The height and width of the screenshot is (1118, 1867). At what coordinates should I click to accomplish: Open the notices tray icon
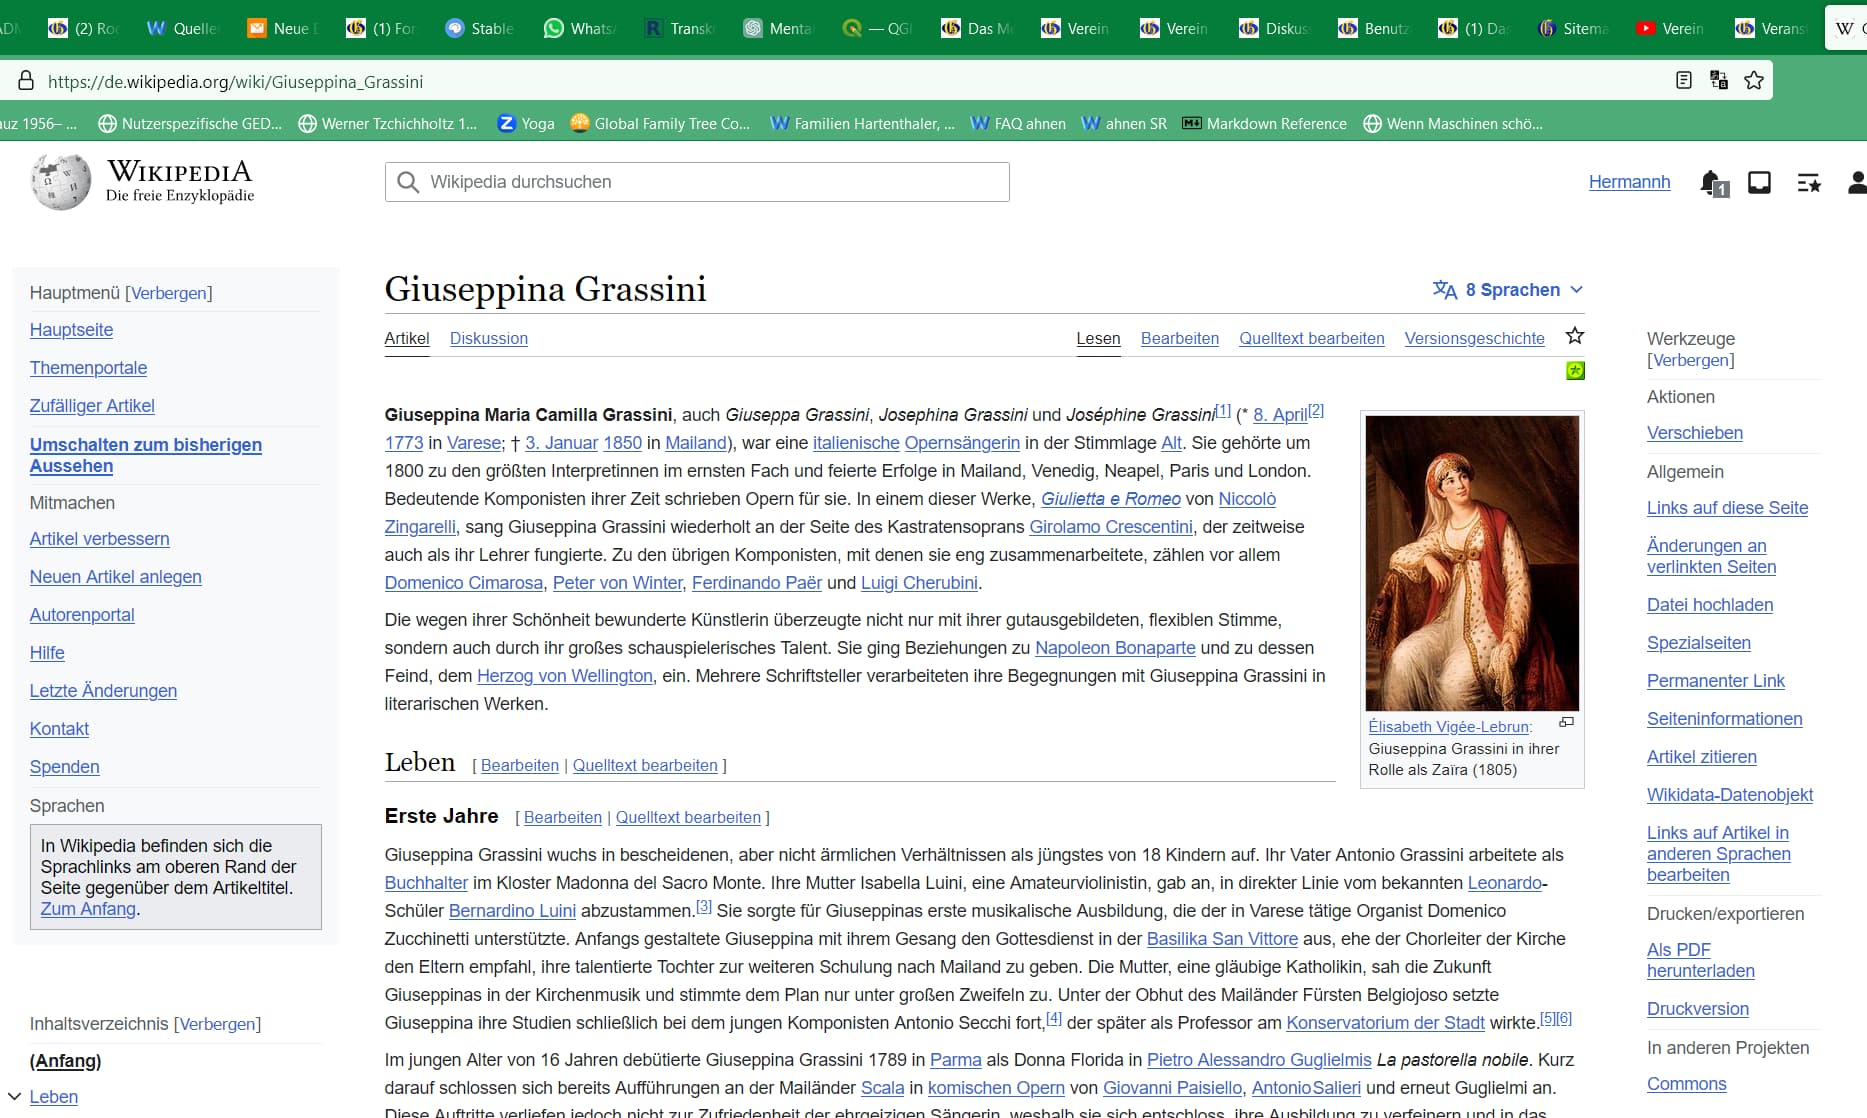point(1759,182)
